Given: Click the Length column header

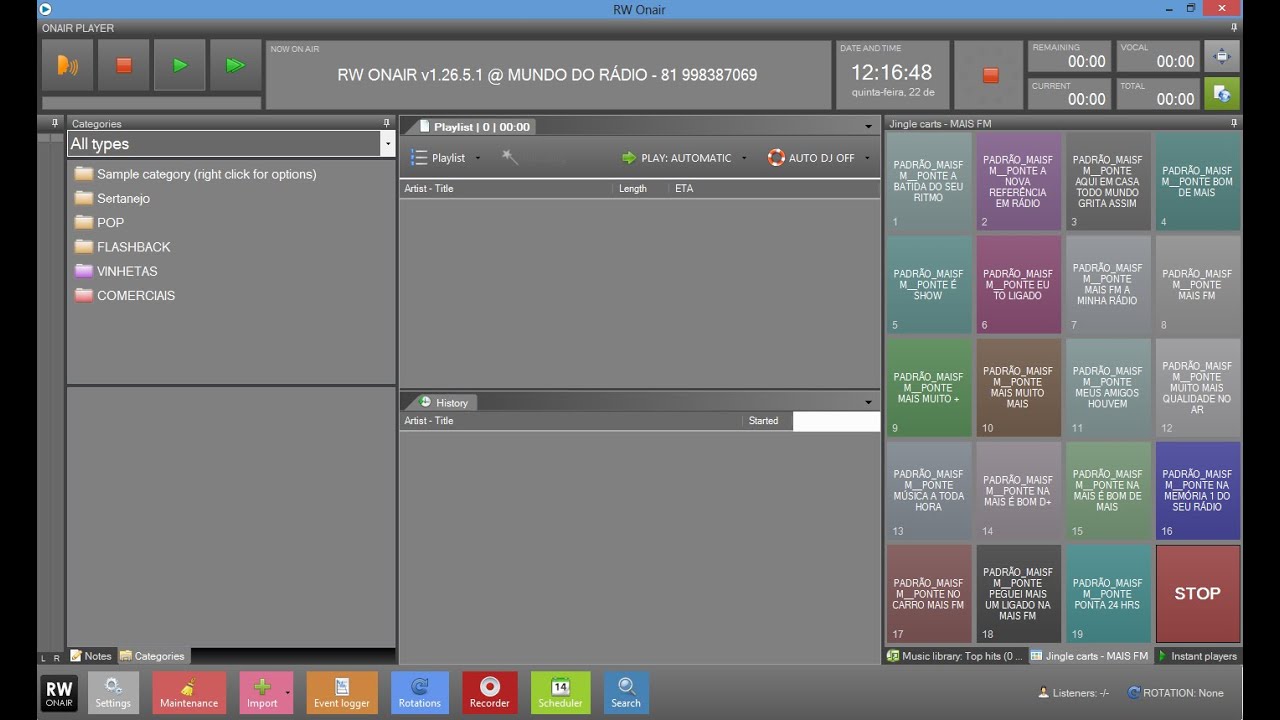Looking at the screenshot, I should 640,188.
